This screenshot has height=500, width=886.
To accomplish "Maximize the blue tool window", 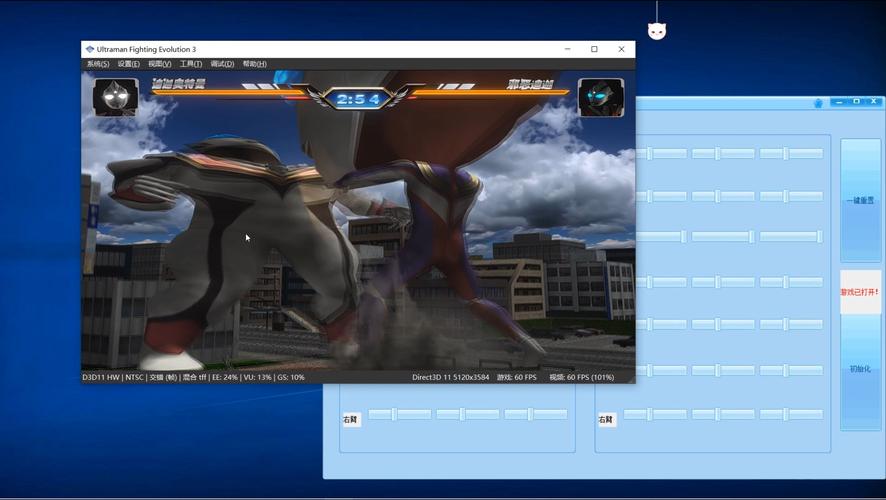I will pos(857,102).
